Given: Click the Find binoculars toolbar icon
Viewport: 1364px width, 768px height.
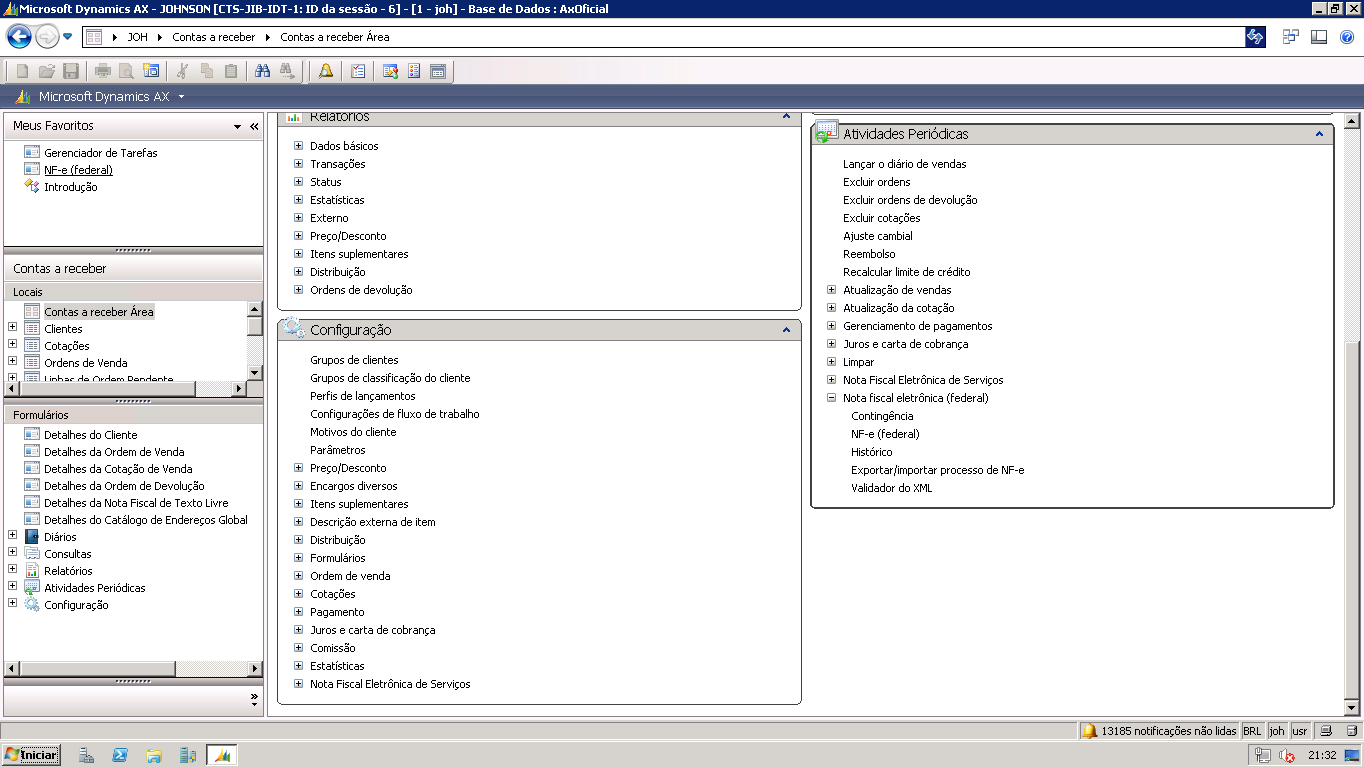Looking at the screenshot, I should [263, 71].
